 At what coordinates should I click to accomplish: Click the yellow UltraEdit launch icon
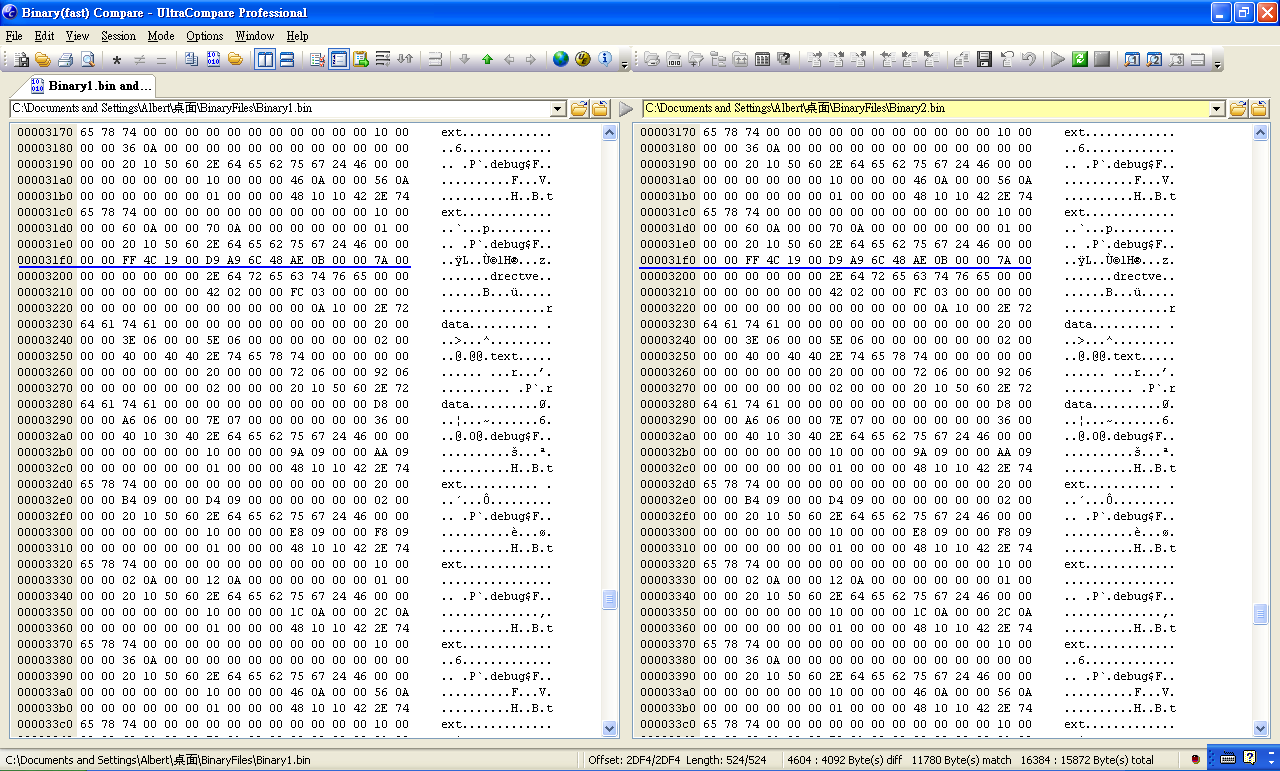(x=583, y=60)
